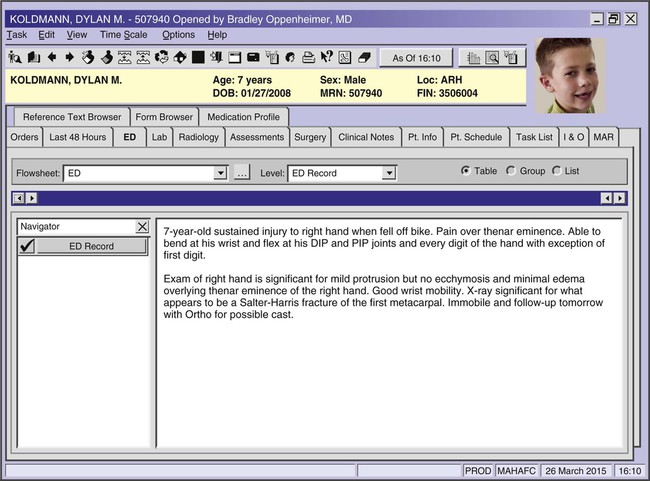Select the Group radio button
The width and height of the screenshot is (650, 481).
[x=511, y=171]
